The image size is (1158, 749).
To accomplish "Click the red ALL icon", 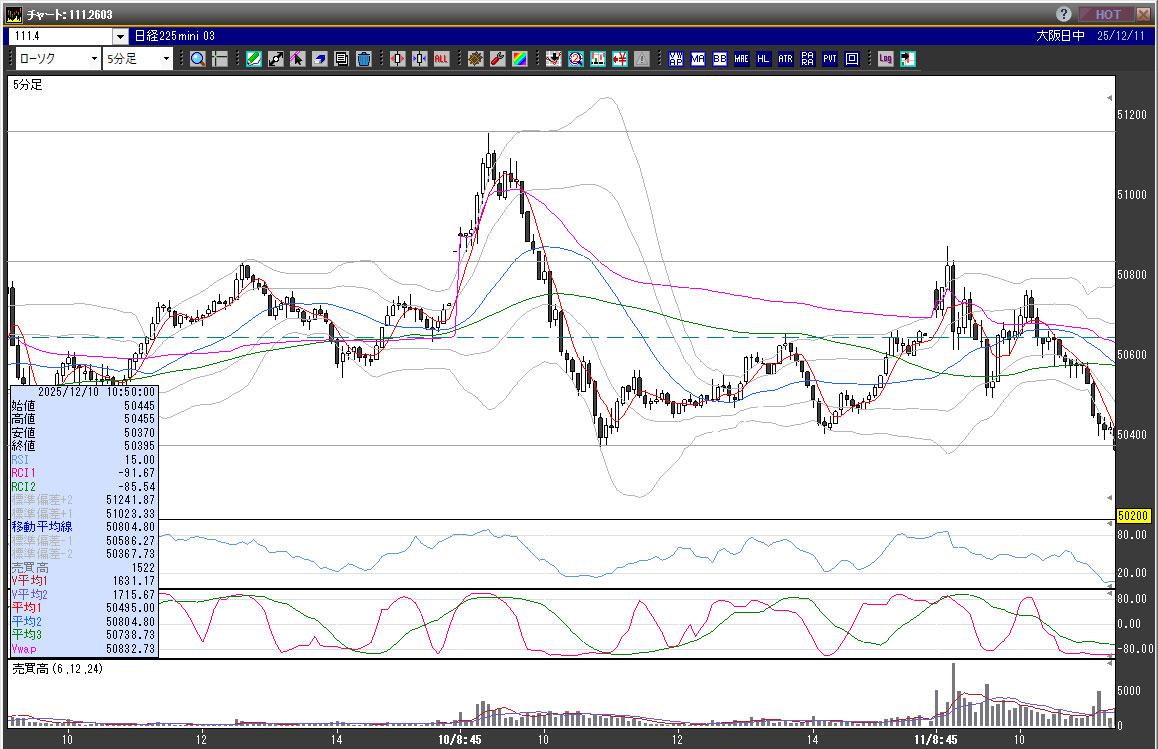I will point(440,59).
